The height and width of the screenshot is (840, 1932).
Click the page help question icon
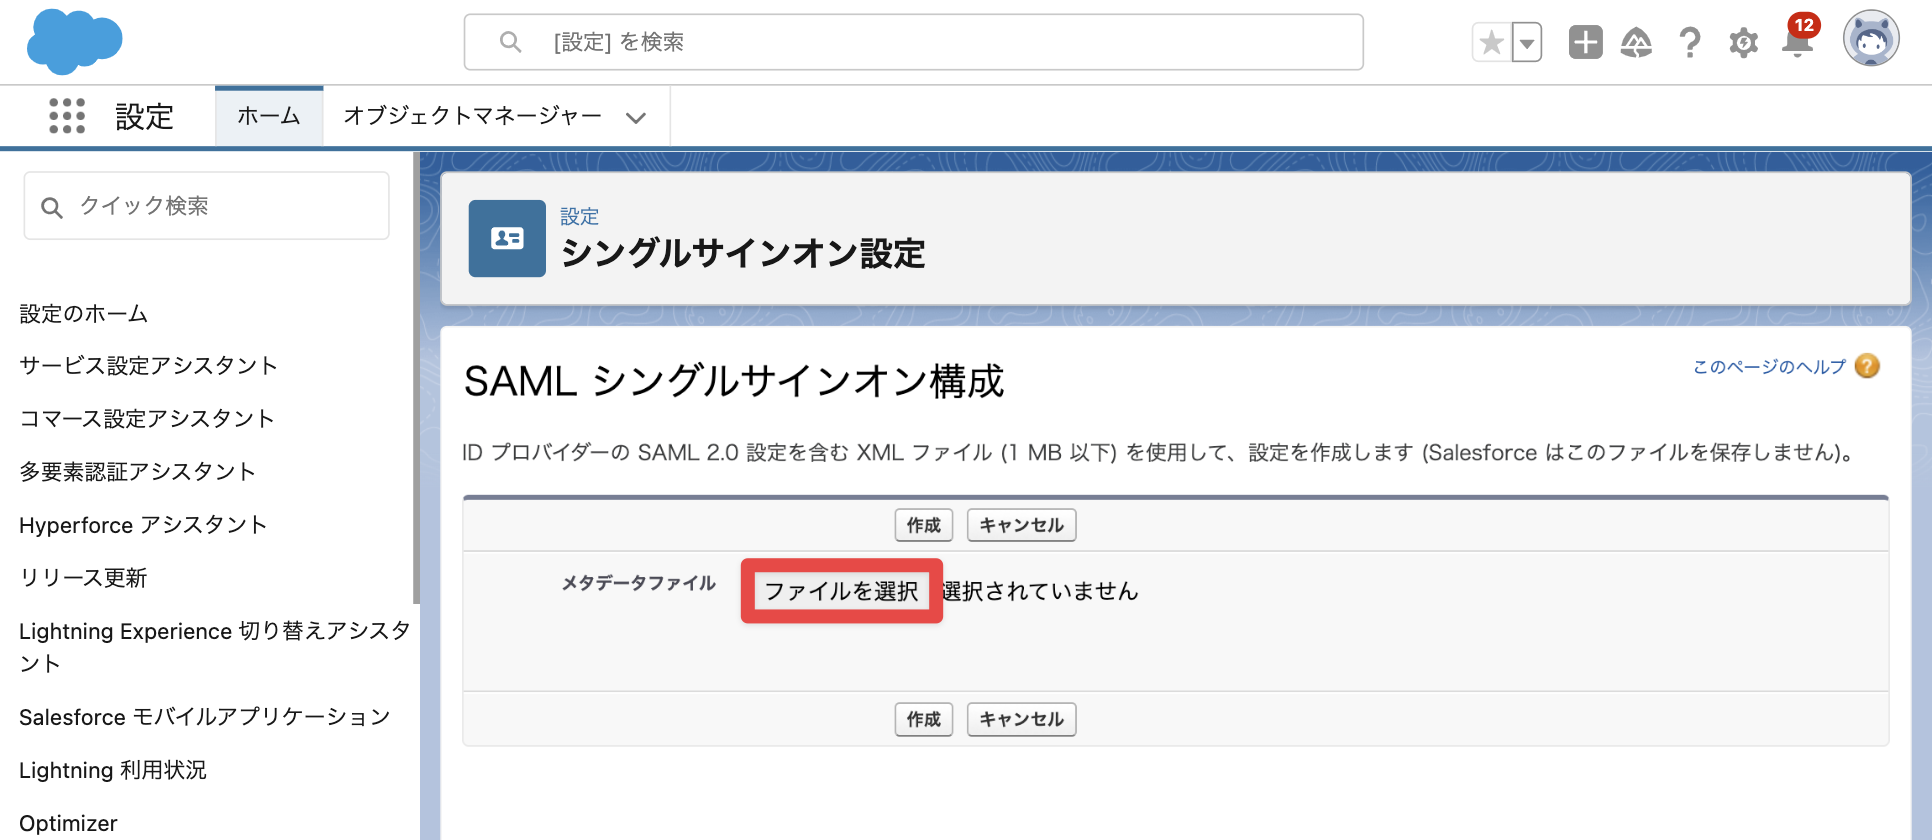pos(1866,366)
